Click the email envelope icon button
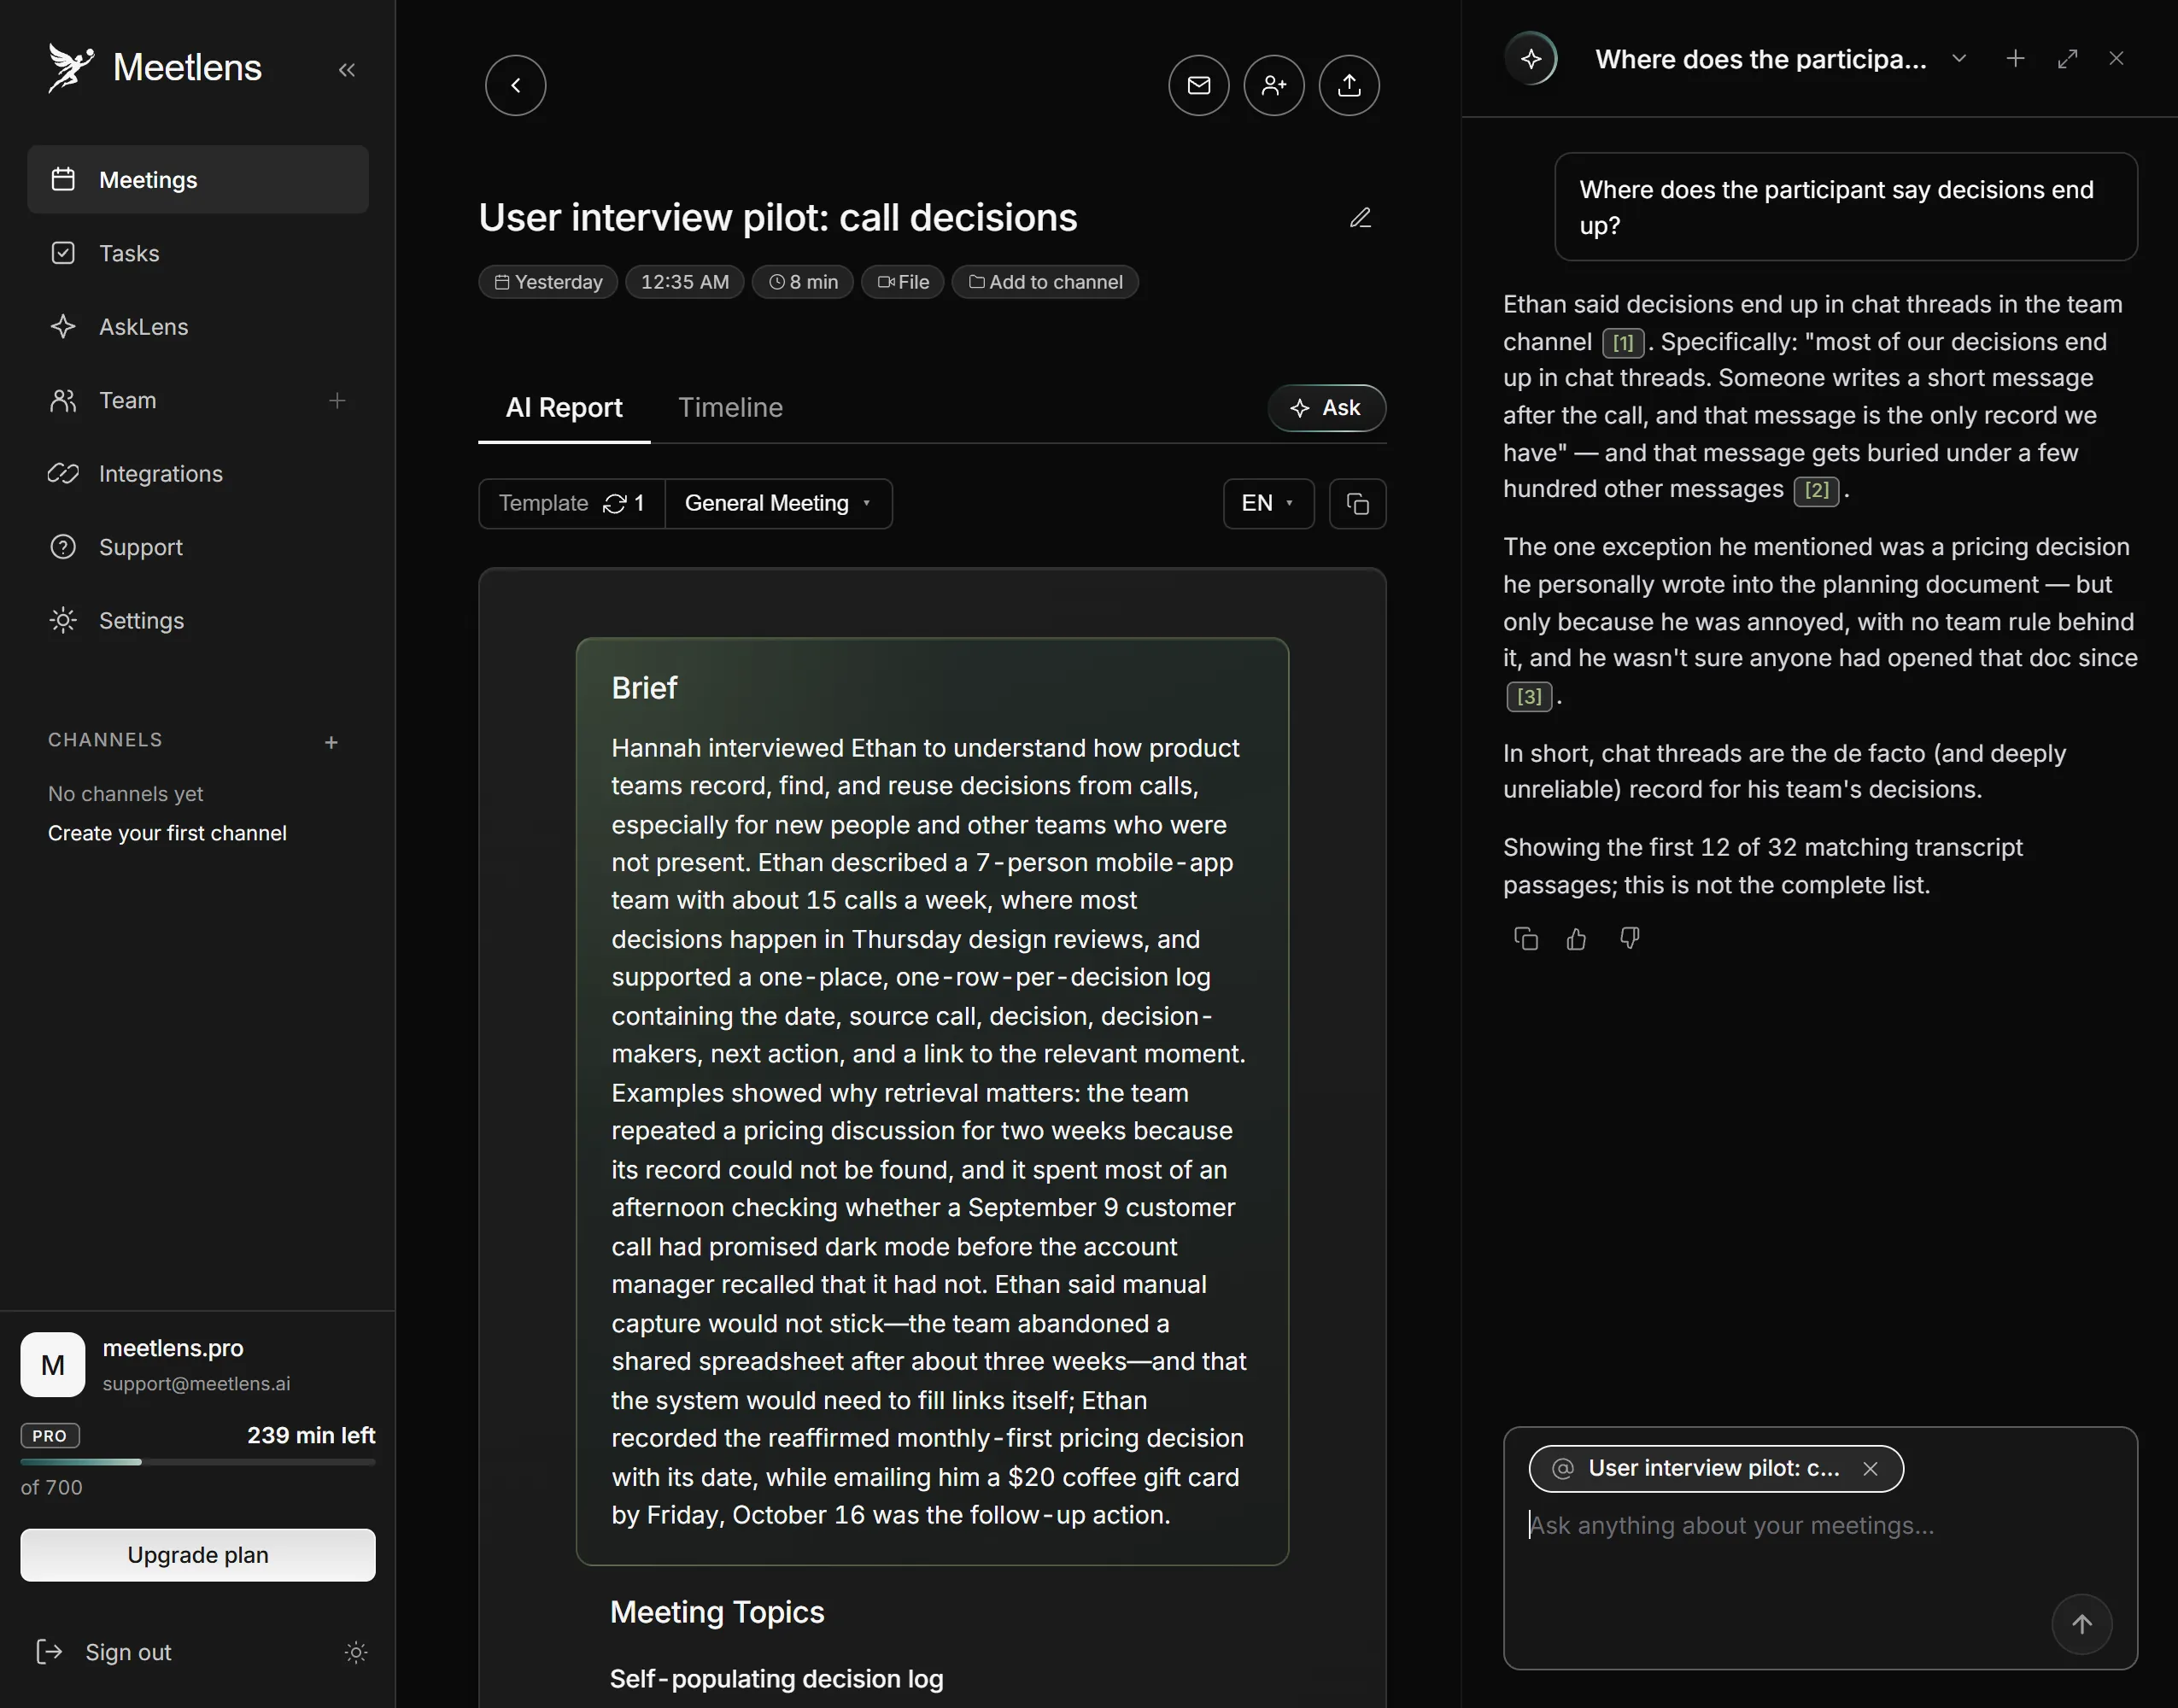Image resolution: width=2178 pixels, height=1708 pixels. click(1199, 85)
